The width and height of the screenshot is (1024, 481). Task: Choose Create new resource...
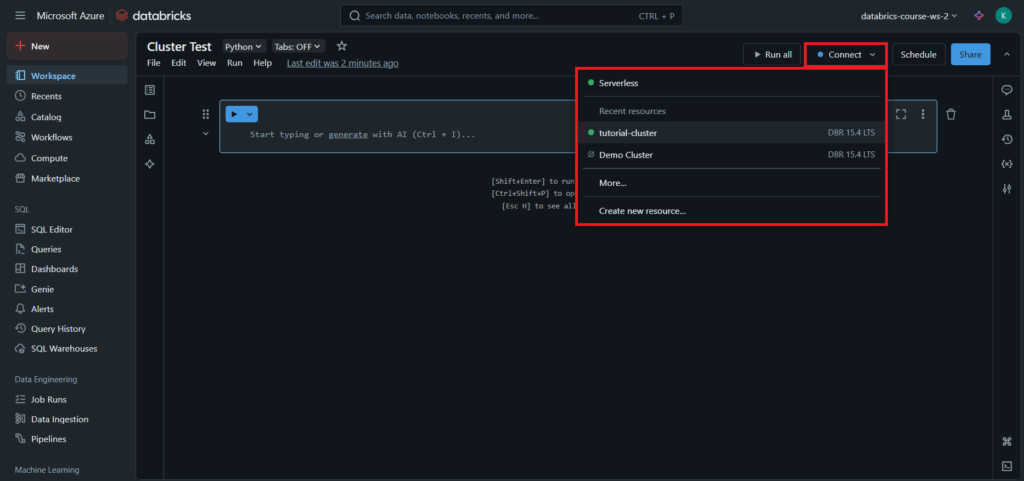point(731,211)
